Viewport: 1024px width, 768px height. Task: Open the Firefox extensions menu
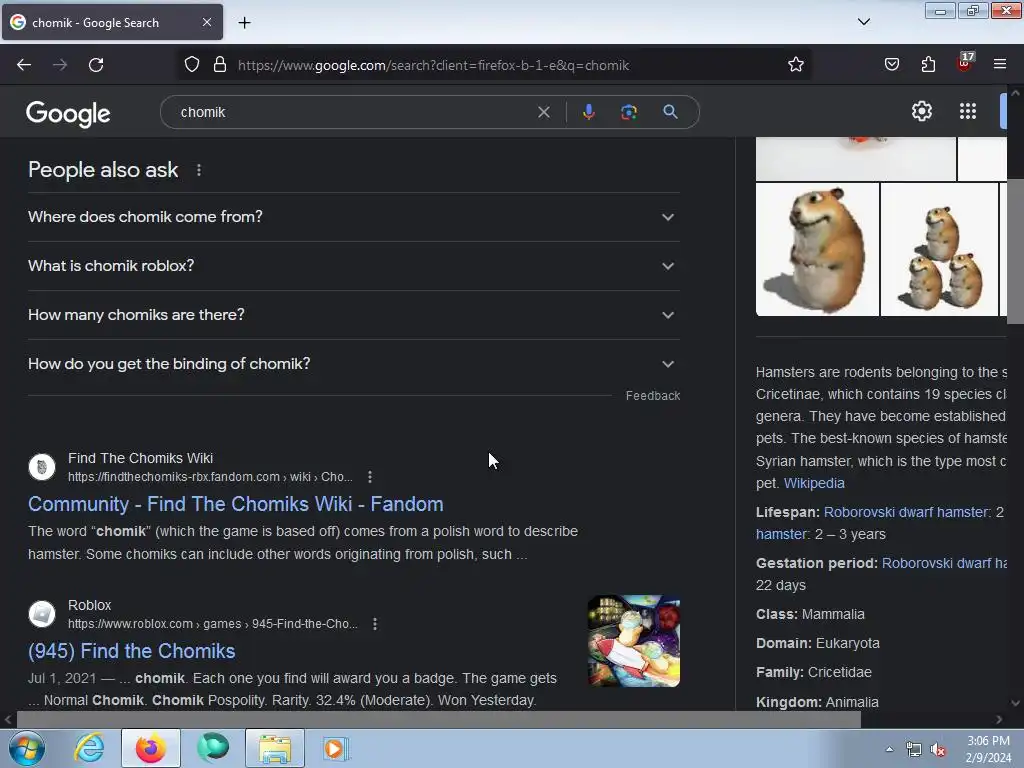click(x=928, y=65)
